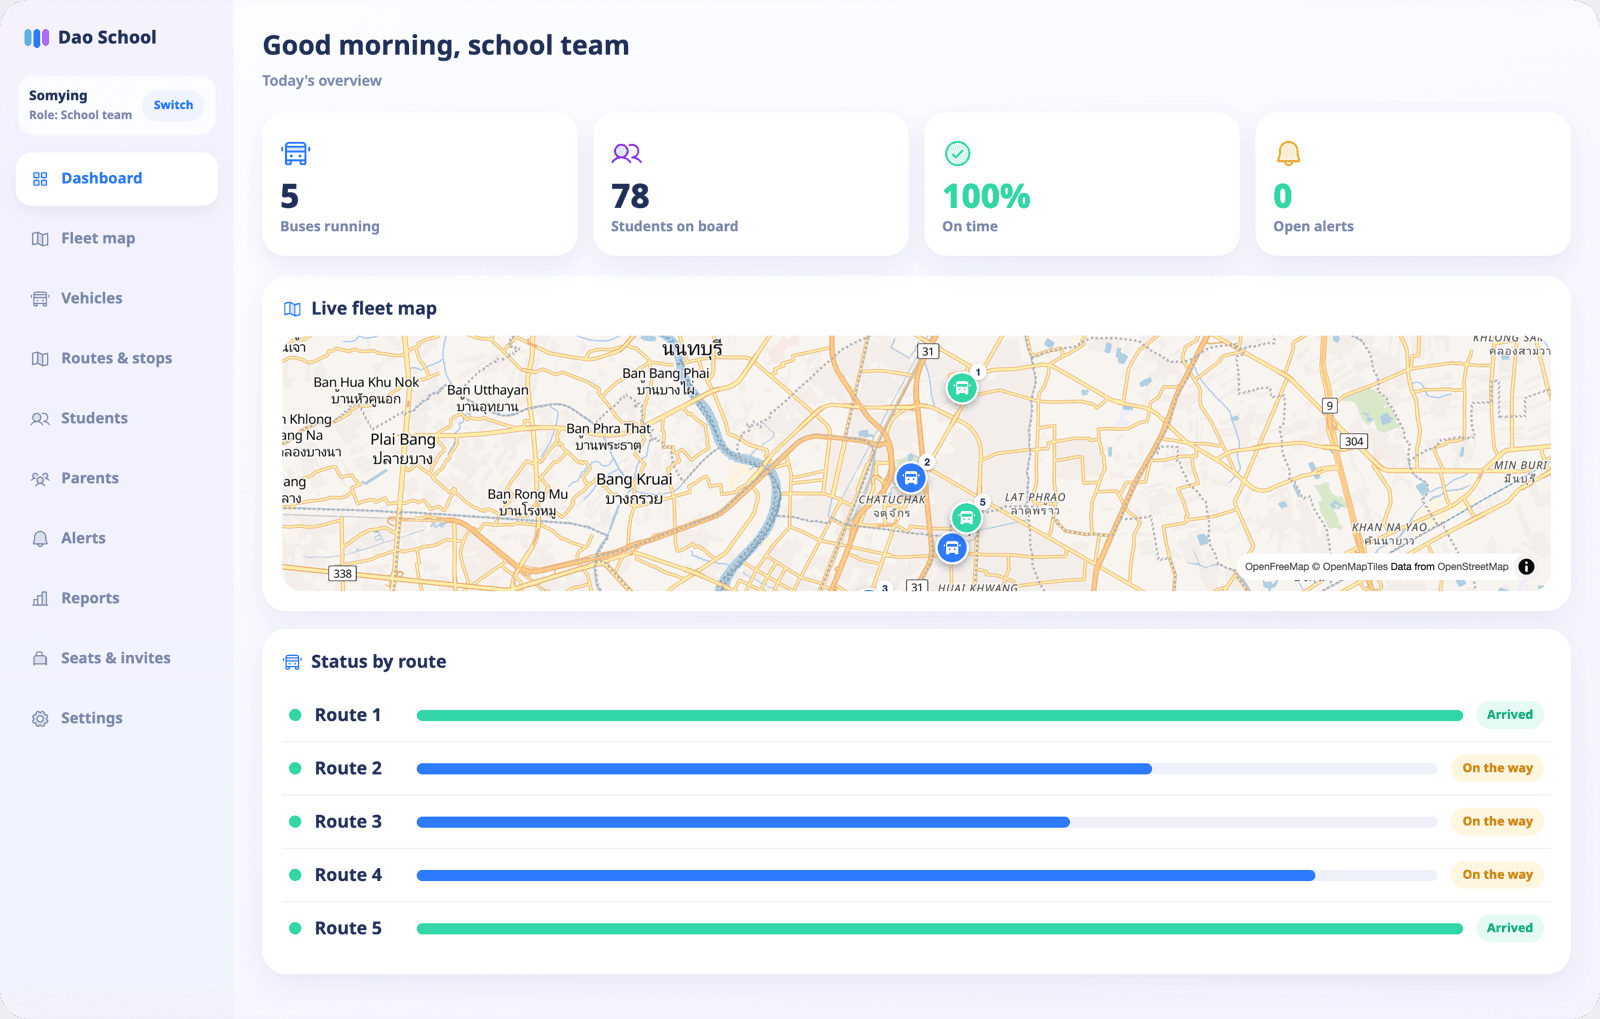Open Routes & stops section
Image resolution: width=1600 pixels, height=1019 pixels.
coord(117,359)
